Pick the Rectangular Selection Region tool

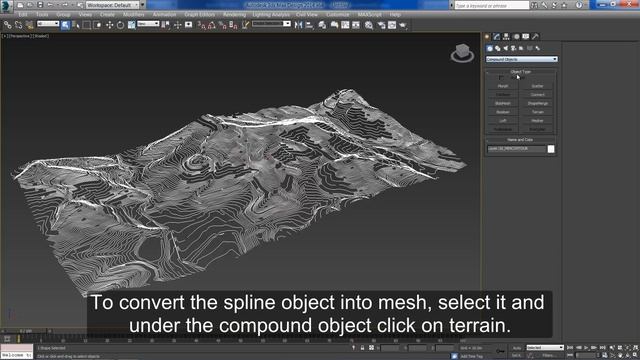87,25
